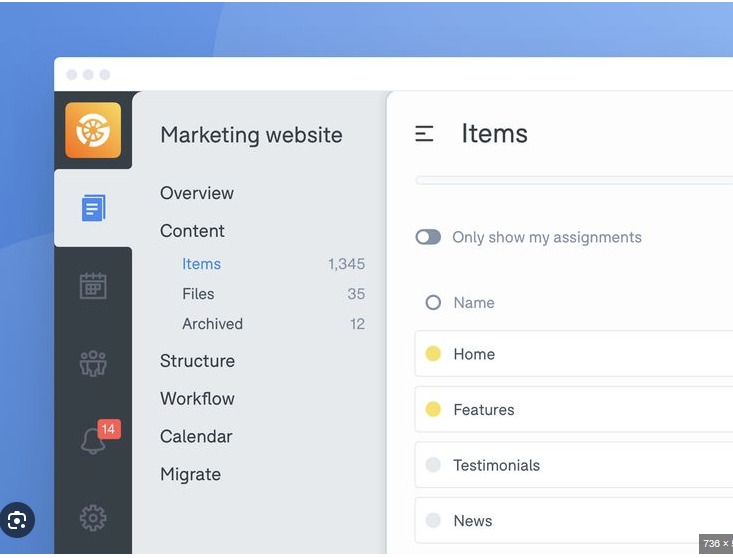Click the 35 files count
This screenshot has height=558, width=733.
356,294
